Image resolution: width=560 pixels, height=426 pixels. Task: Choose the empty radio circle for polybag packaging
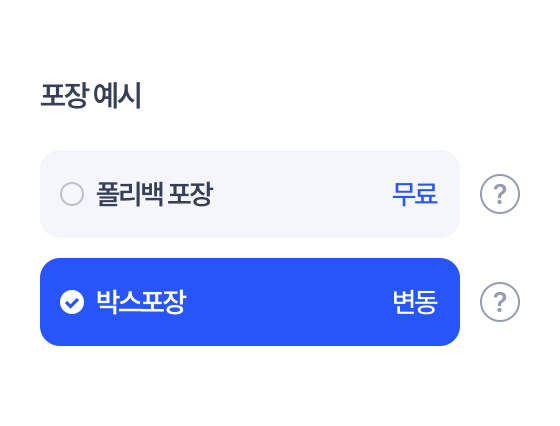[72, 194]
